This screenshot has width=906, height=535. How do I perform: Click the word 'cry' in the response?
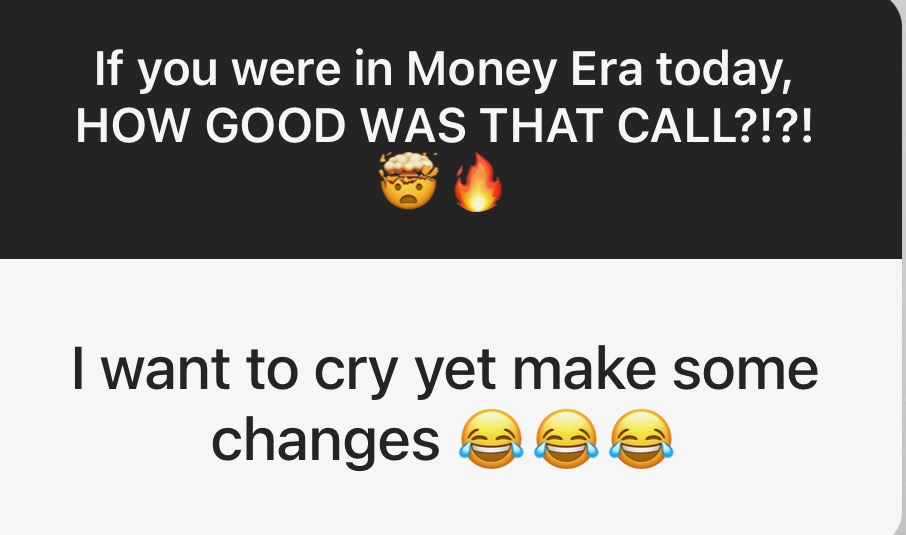coord(356,372)
